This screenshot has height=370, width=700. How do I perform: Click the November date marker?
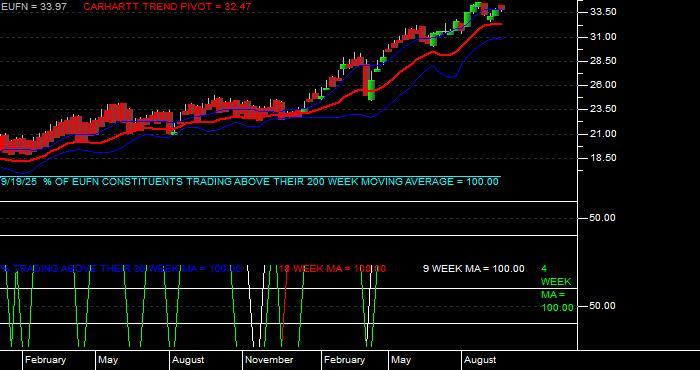tap(269, 360)
